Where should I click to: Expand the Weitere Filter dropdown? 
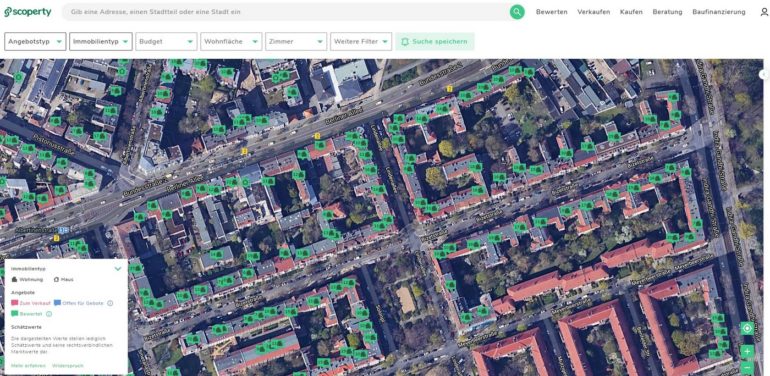[361, 42]
